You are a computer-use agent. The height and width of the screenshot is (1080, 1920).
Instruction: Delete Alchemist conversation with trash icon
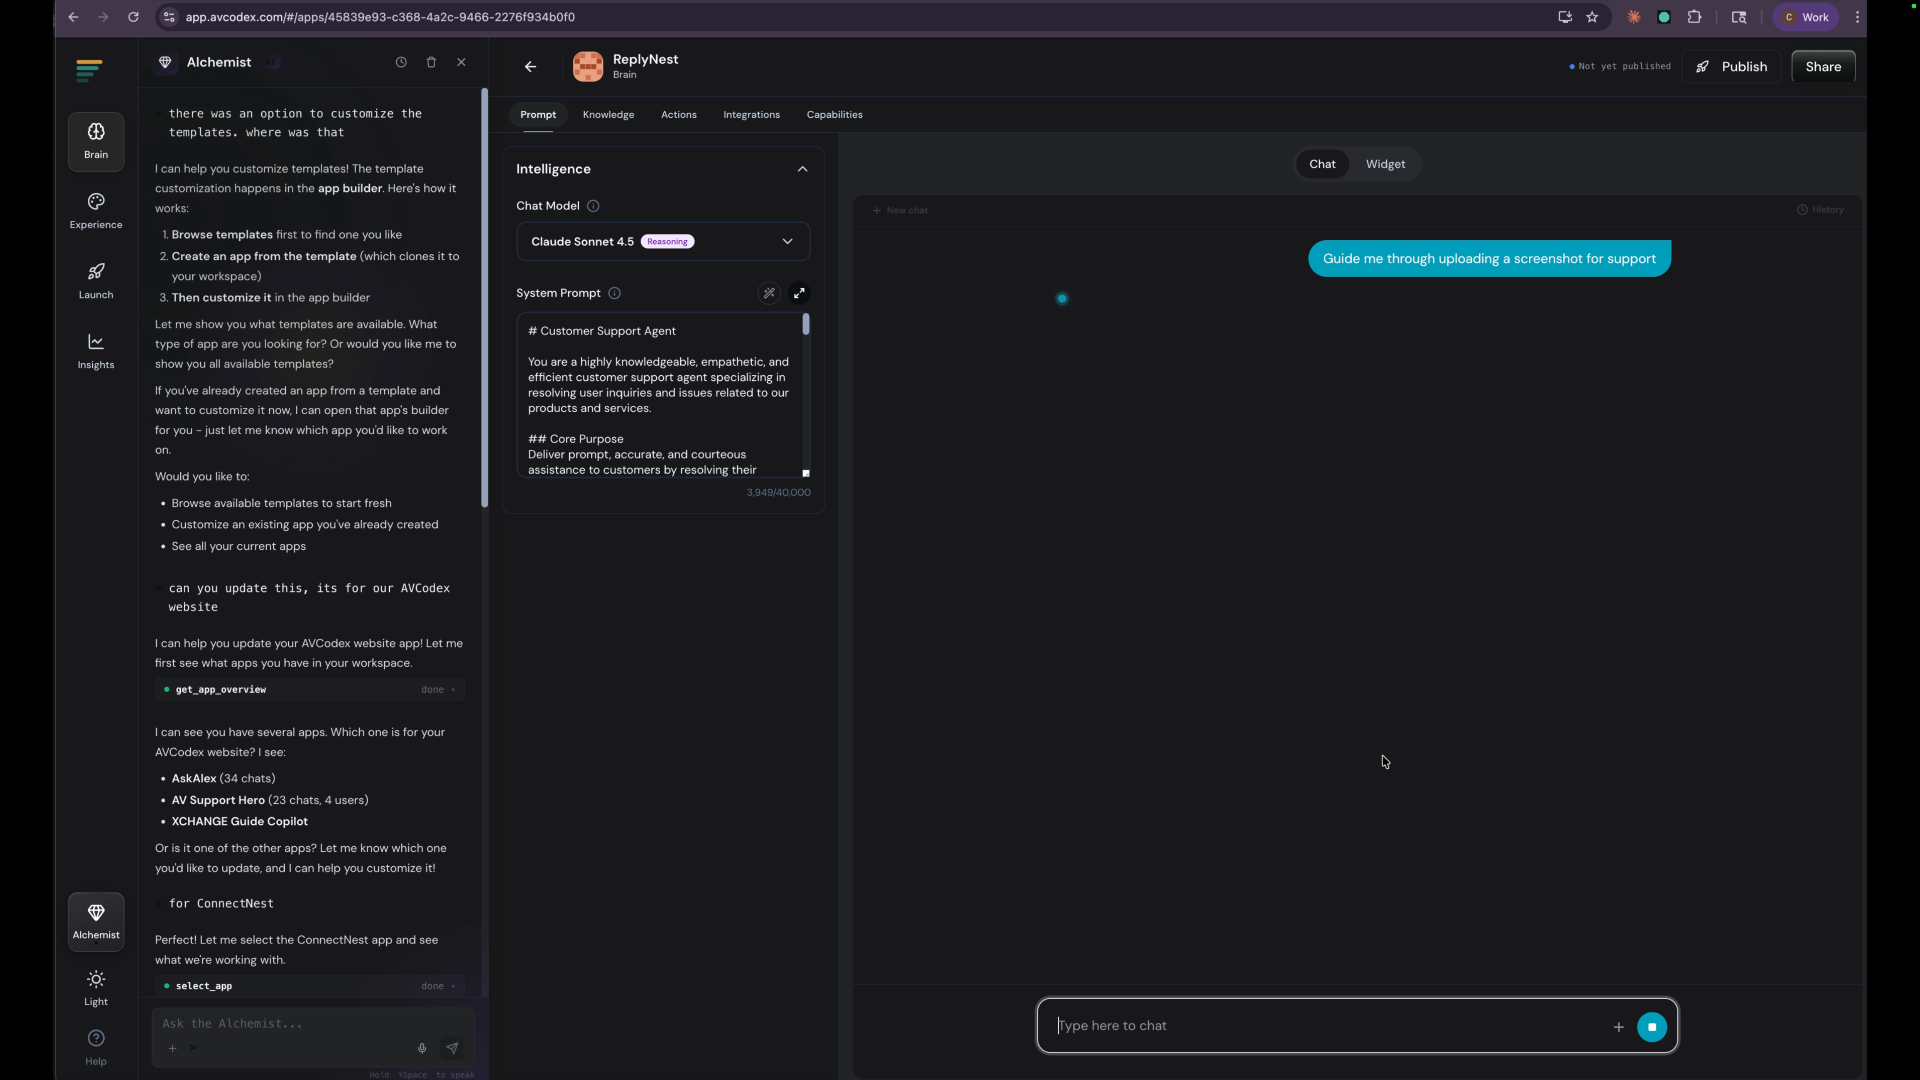pyautogui.click(x=431, y=62)
